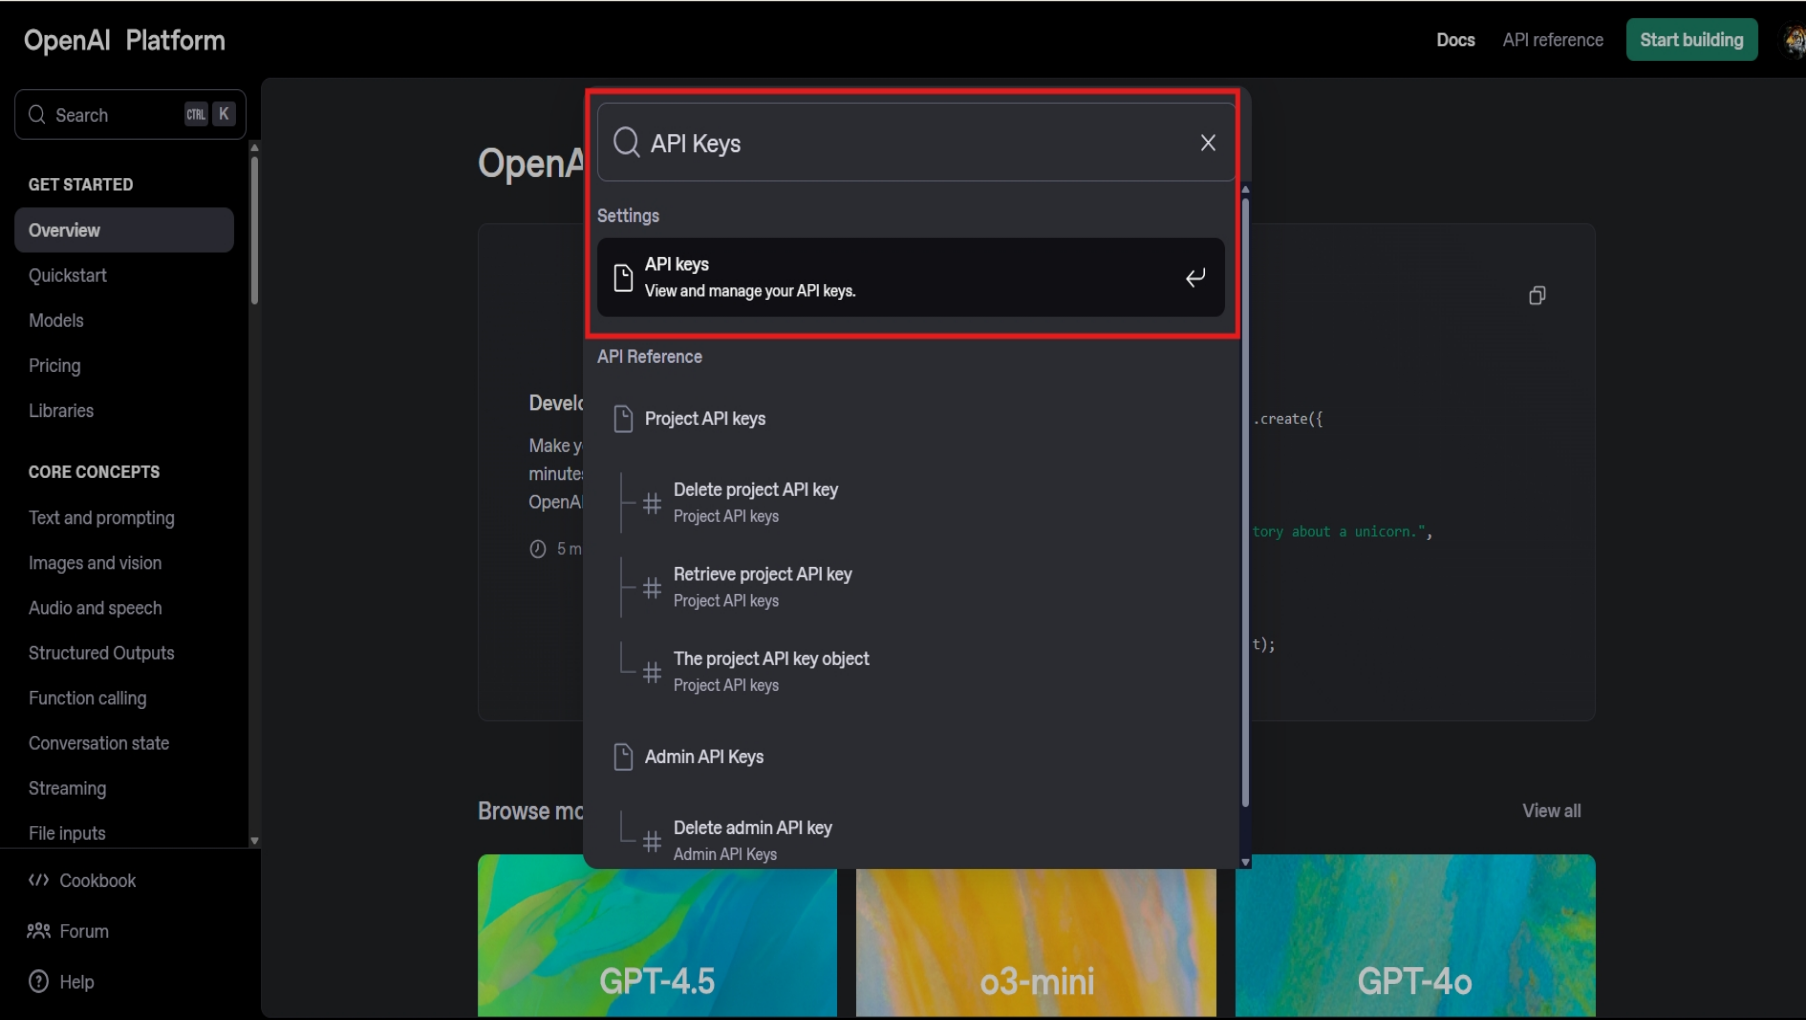
Task: Open Libraries in the sidebar
Action: pyautogui.click(x=61, y=411)
